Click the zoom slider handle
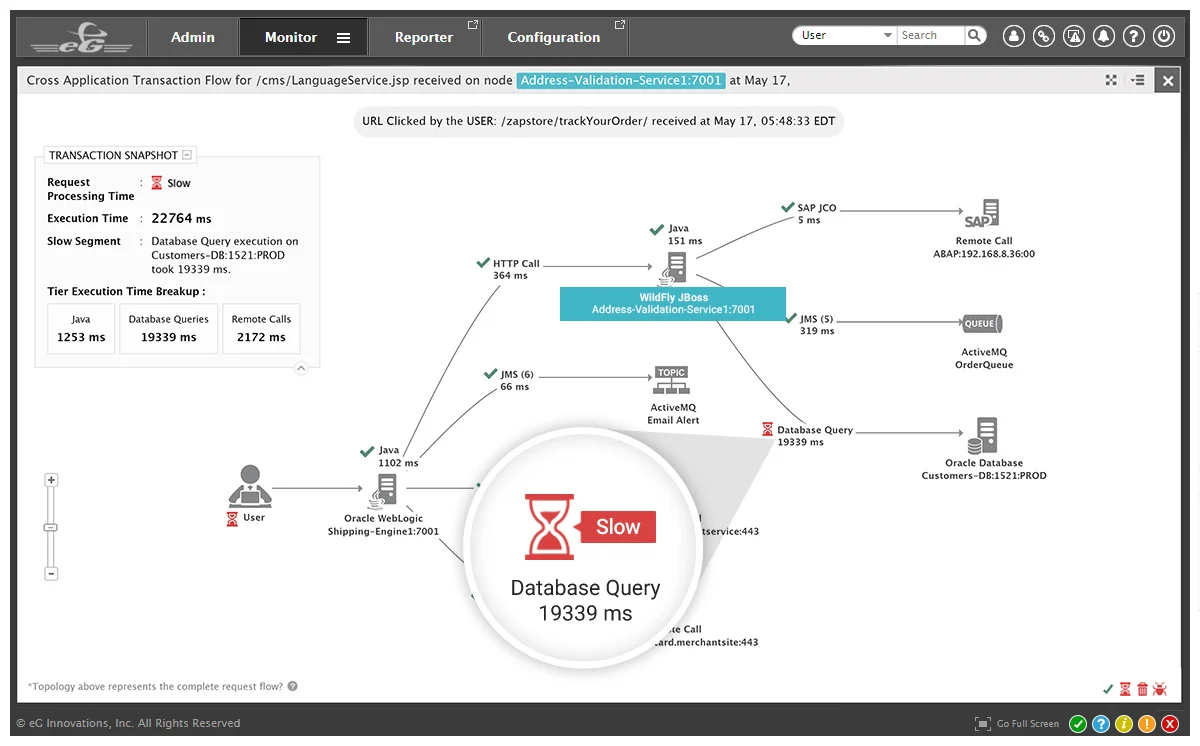This screenshot has width=1200, height=746. click(x=52, y=527)
